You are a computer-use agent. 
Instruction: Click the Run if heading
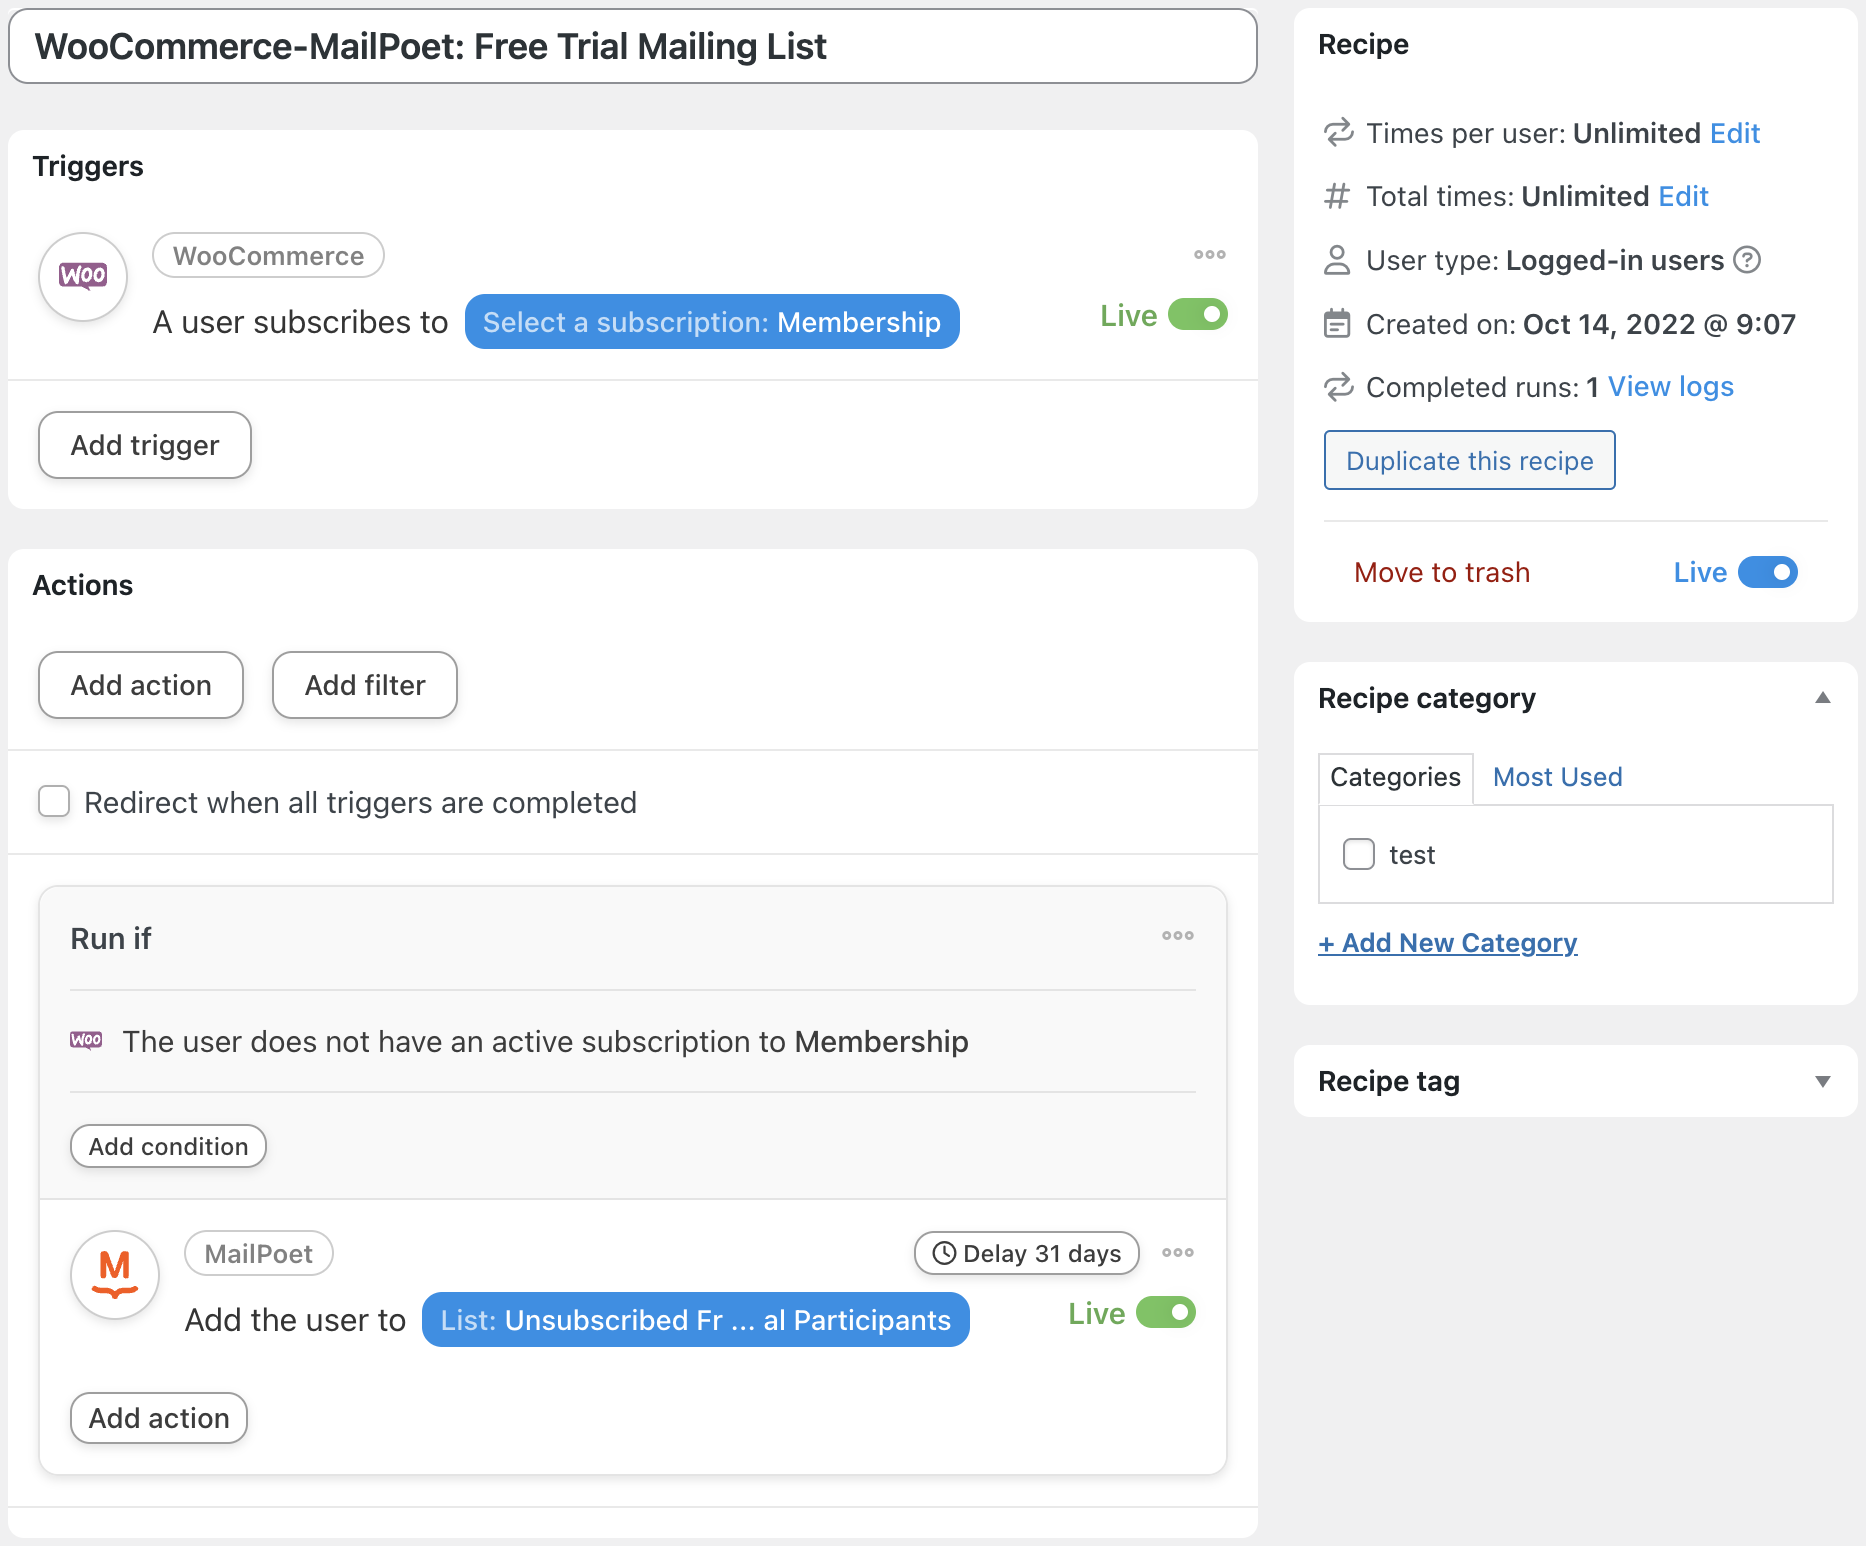(111, 938)
